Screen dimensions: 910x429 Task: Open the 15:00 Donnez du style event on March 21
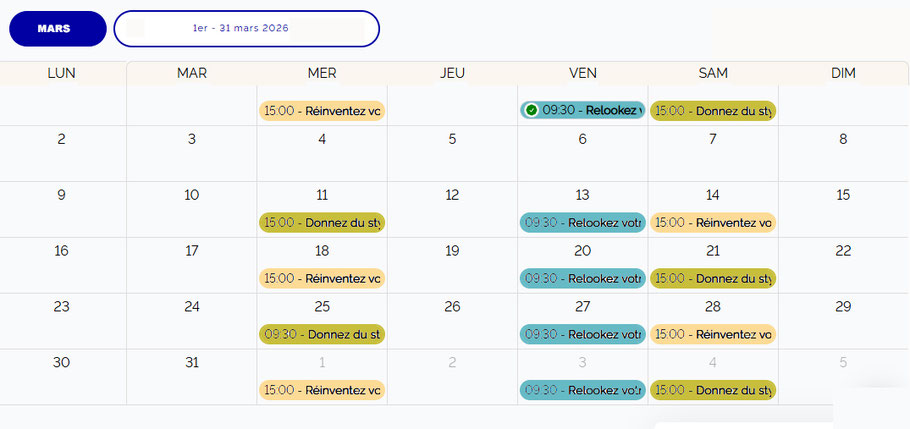(713, 278)
